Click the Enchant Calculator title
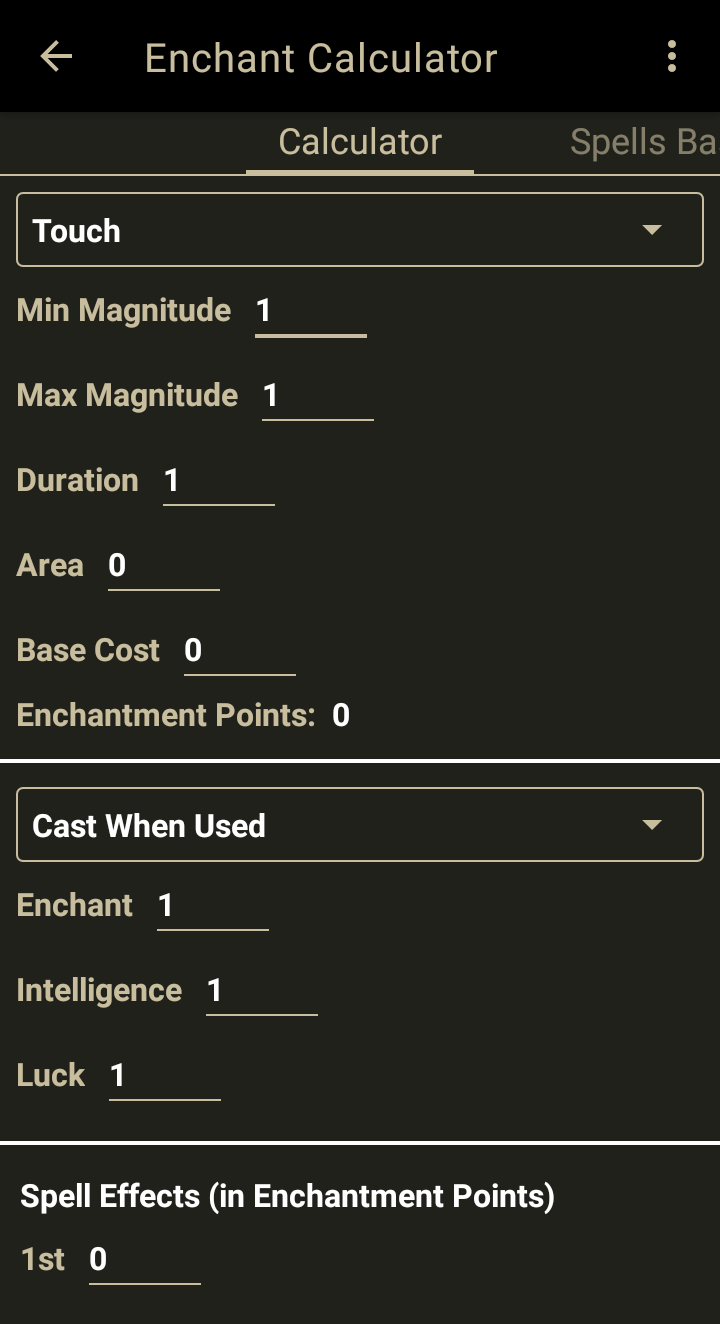Viewport: 720px width, 1324px height. tap(321, 58)
